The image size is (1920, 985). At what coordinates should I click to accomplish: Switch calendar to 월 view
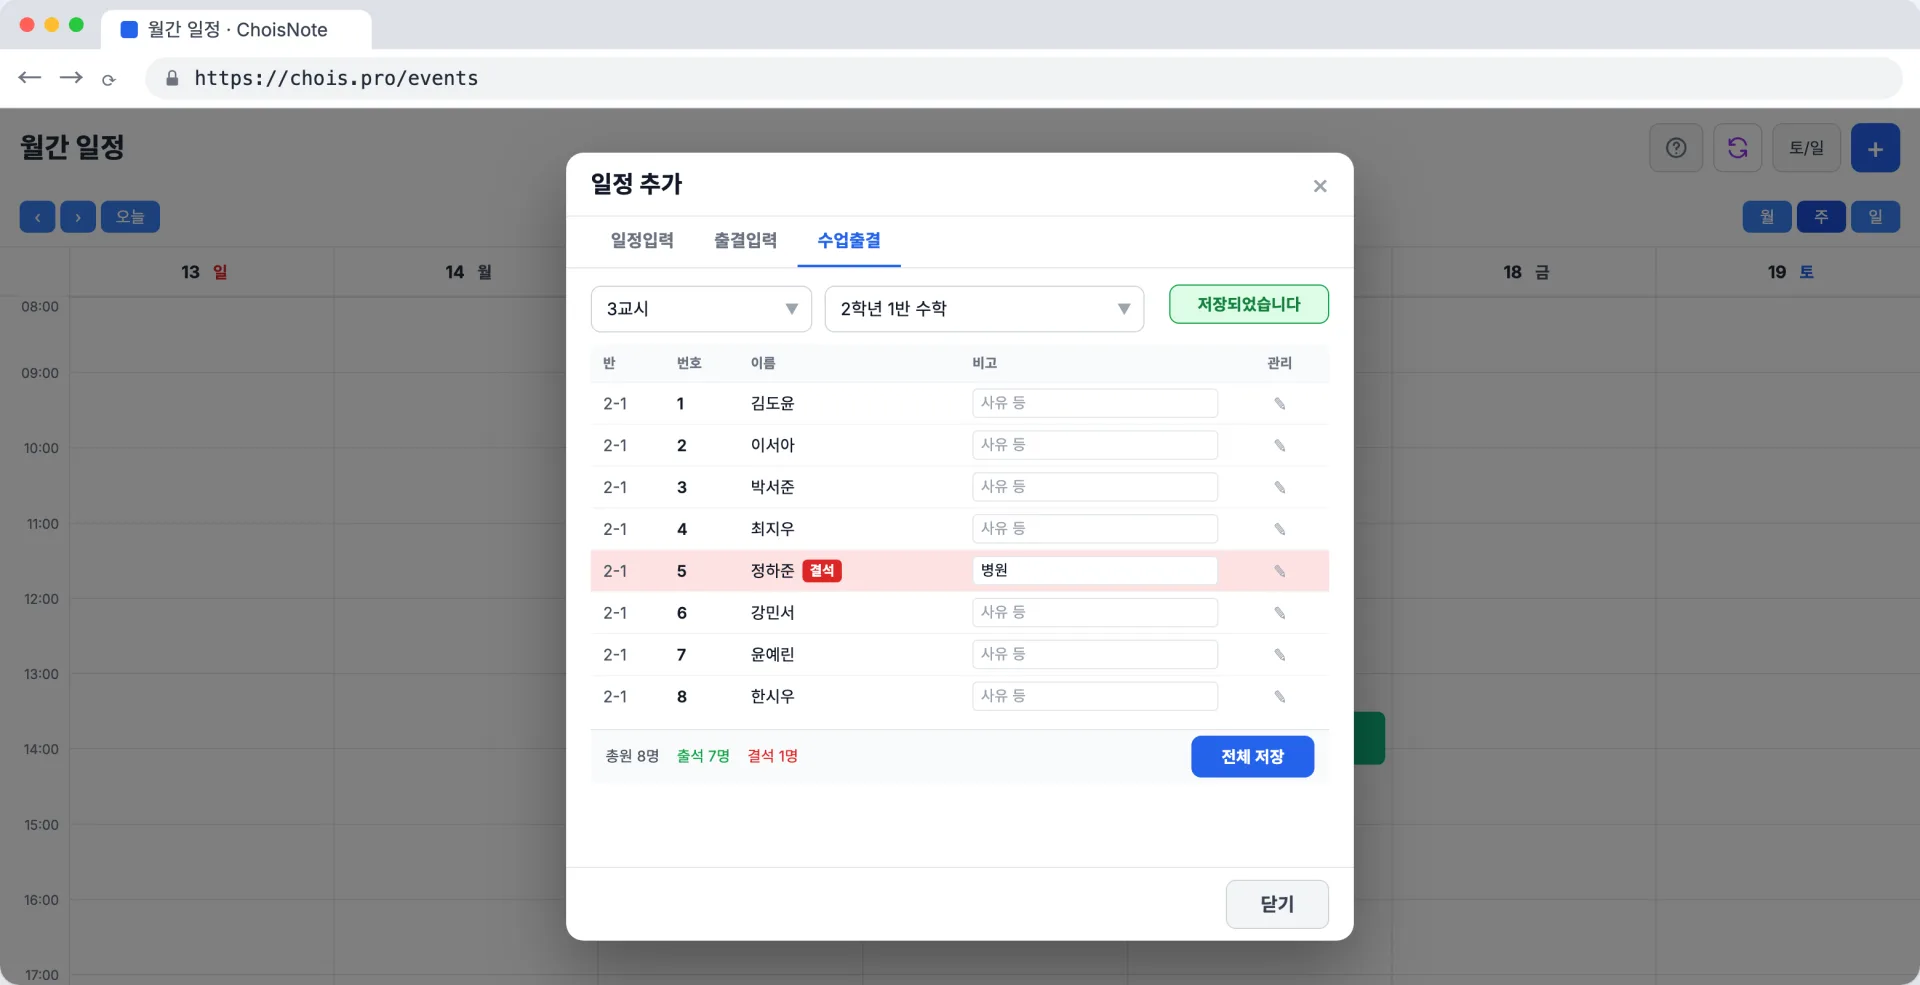pos(1767,217)
